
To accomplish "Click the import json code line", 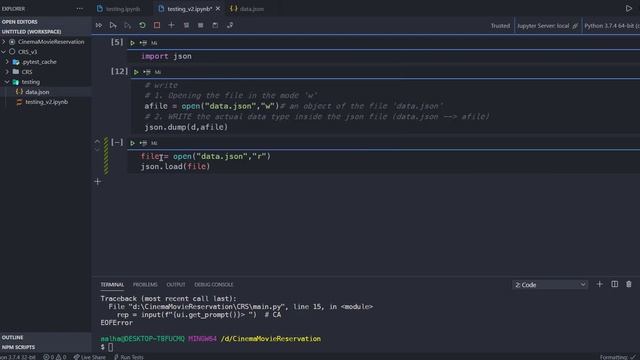I will [x=167, y=56].
